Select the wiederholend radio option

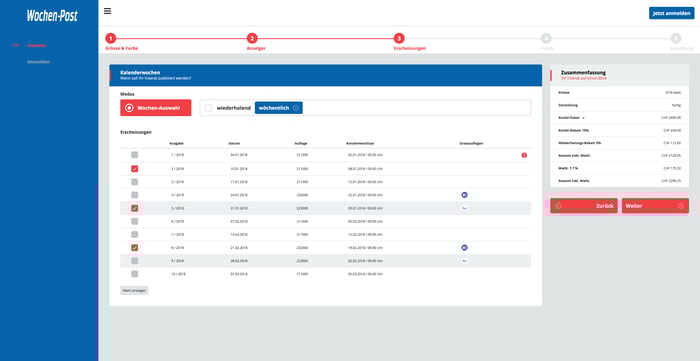point(208,108)
